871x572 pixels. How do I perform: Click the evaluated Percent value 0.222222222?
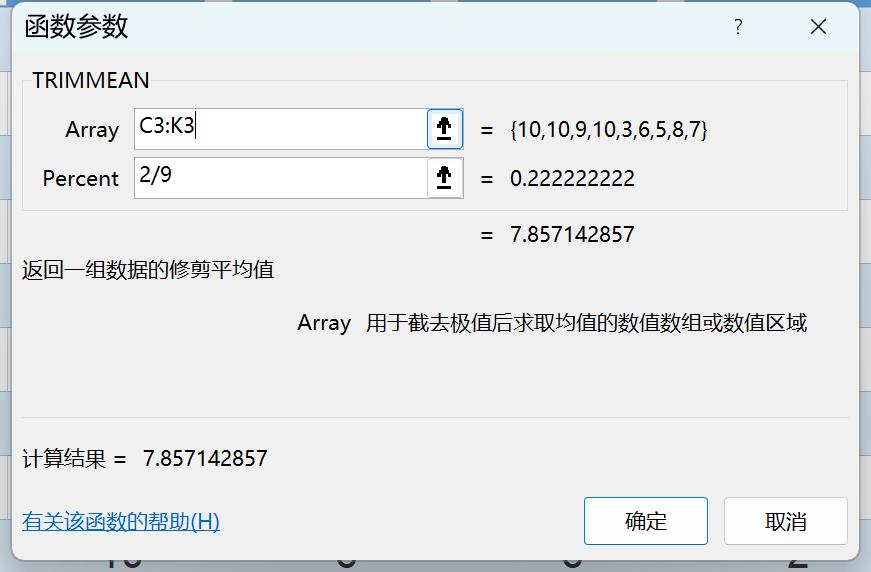[x=572, y=178]
